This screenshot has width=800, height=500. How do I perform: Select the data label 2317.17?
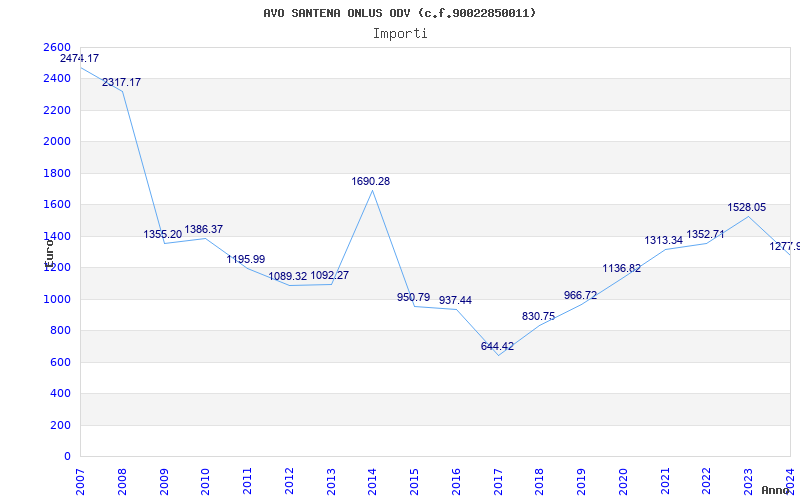(121, 82)
